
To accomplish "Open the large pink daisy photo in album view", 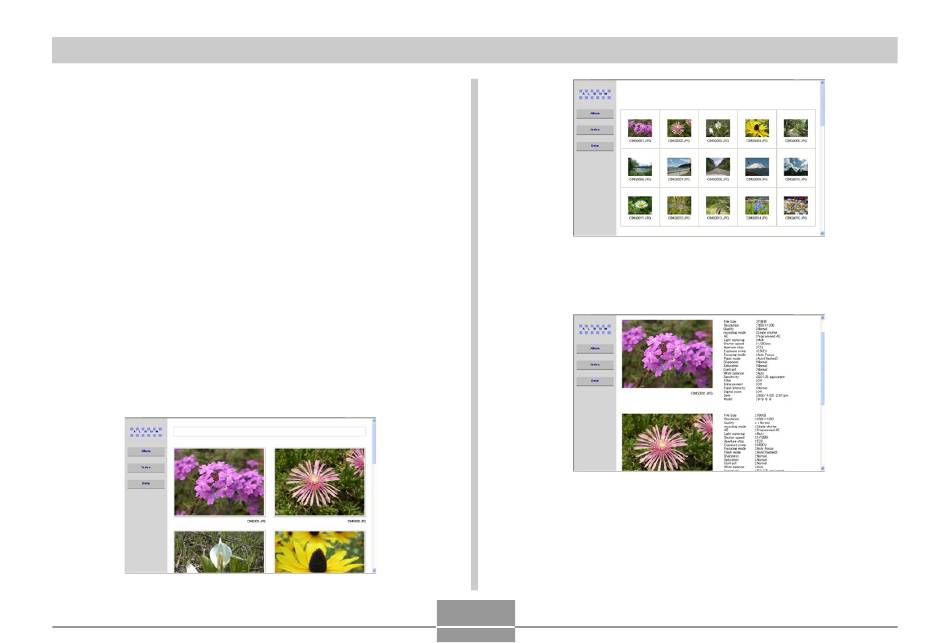I will (x=319, y=481).
